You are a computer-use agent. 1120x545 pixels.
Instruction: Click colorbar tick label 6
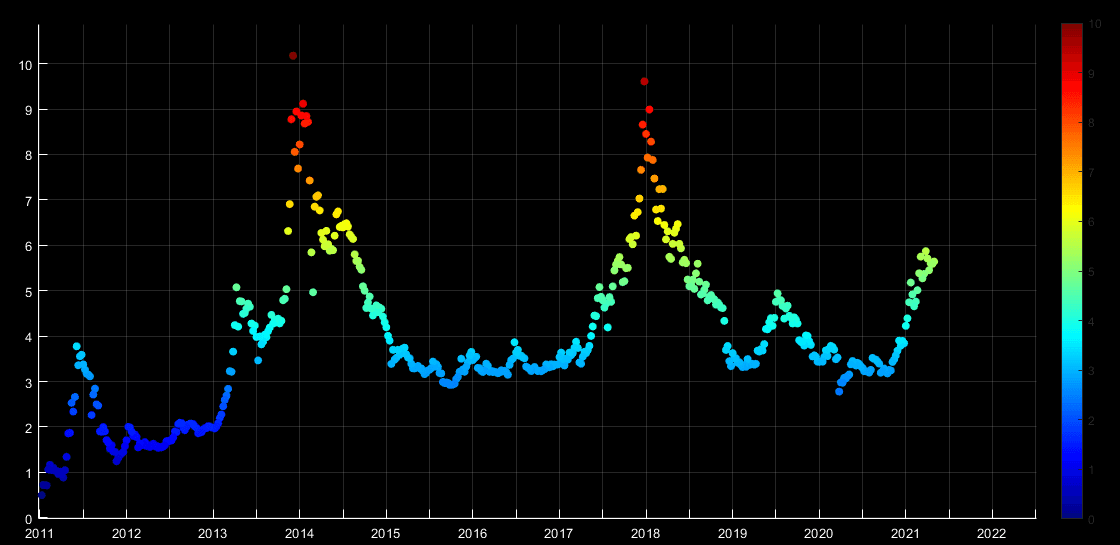pos(1091,222)
